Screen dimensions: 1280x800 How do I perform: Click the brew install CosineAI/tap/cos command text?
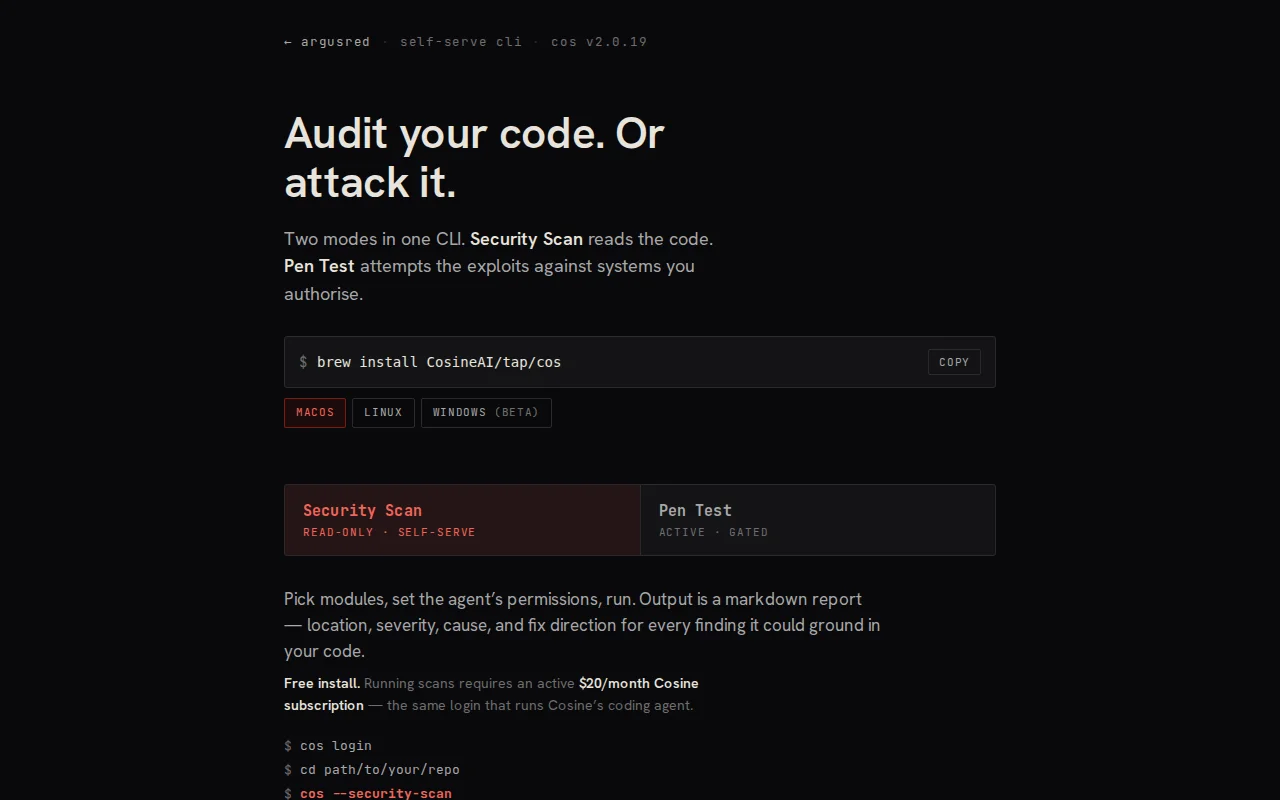coord(439,362)
